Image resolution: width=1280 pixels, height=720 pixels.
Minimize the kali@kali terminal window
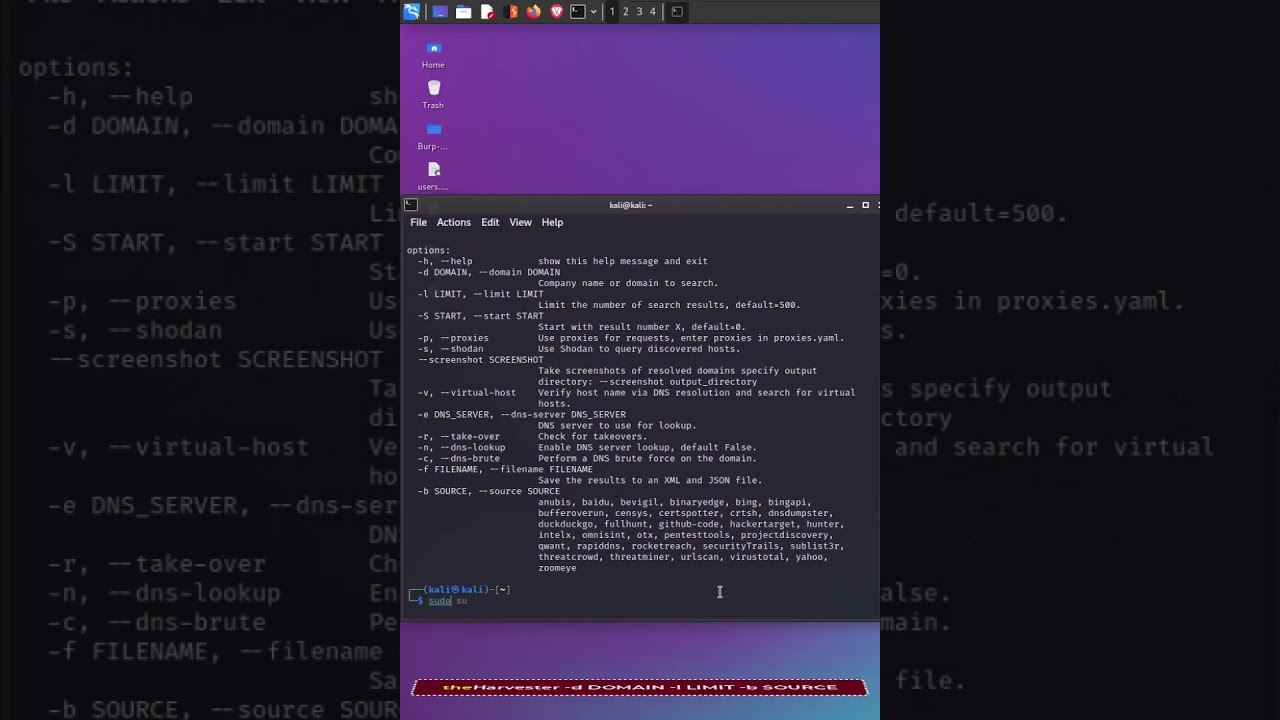850,205
